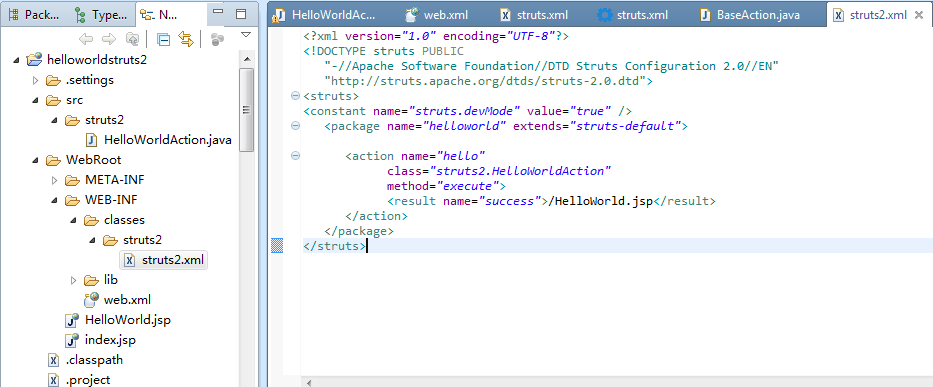Image resolution: width=933 pixels, height=387 pixels.
Task: Click the "struts2.HelloWorldAction" class attribute value
Action: coord(521,171)
